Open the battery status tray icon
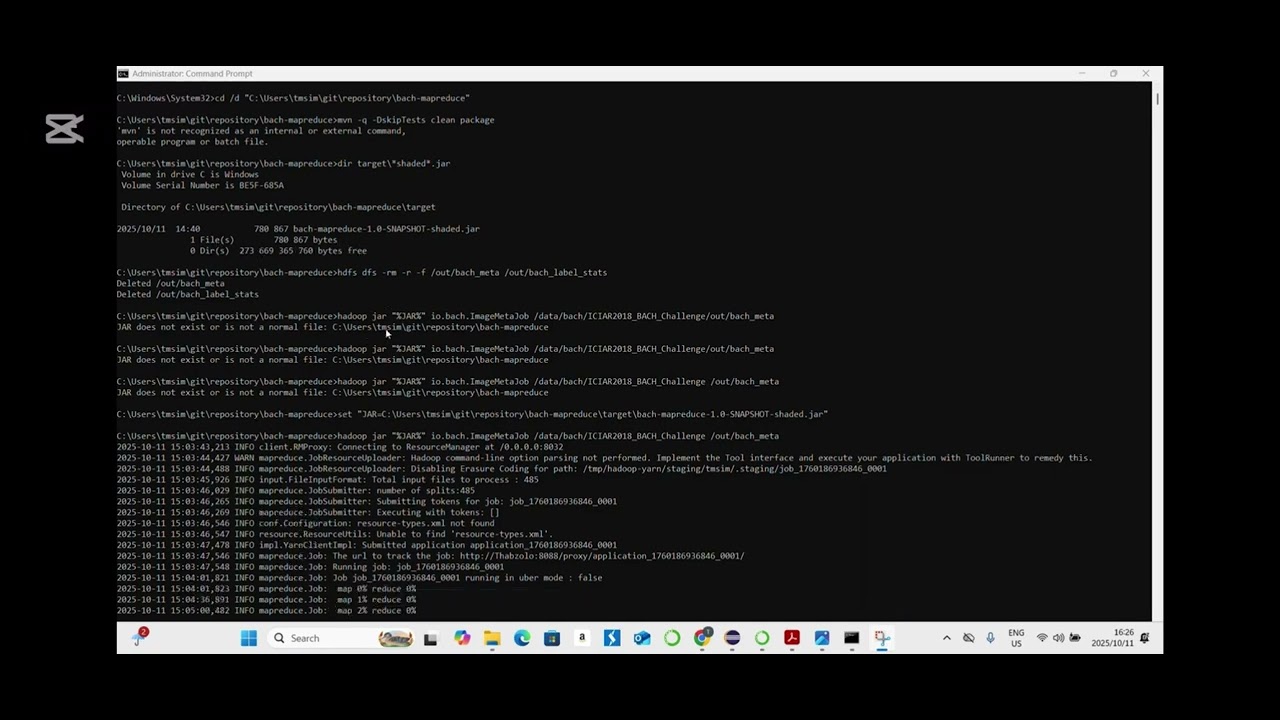This screenshot has height=720, width=1280. pyautogui.click(x=1075, y=638)
